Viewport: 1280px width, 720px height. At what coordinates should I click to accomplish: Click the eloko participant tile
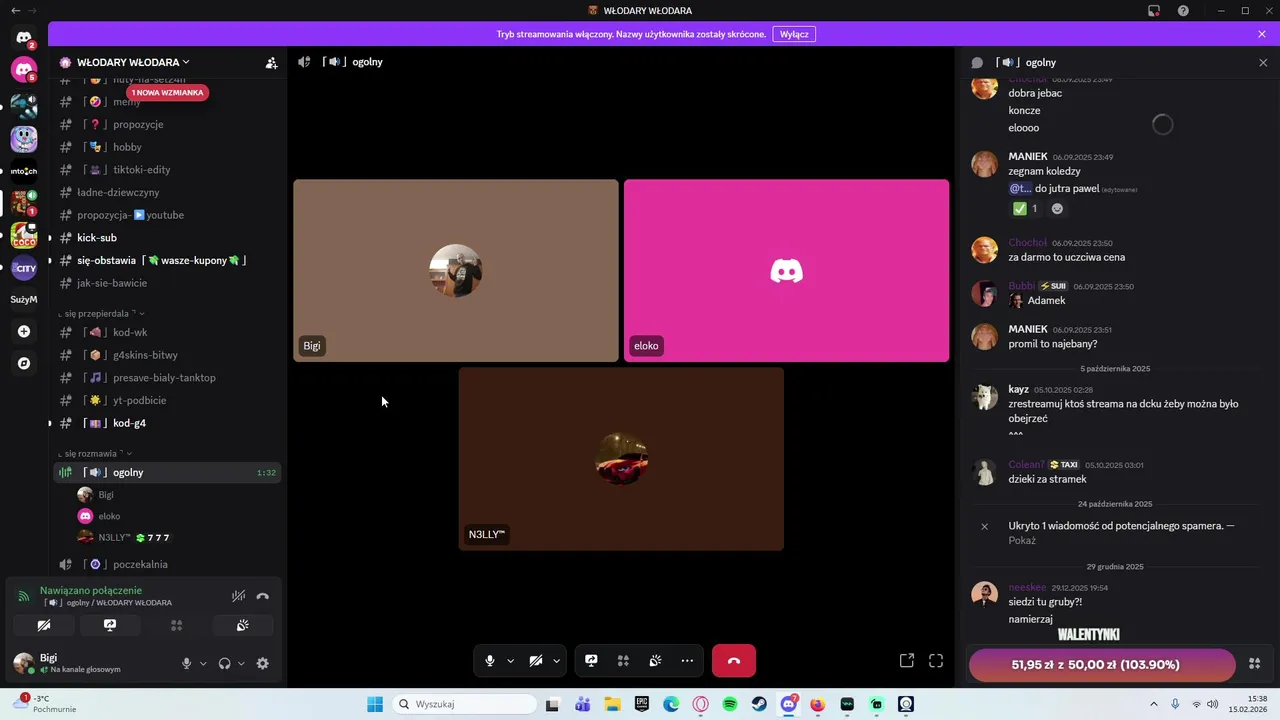coord(786,270)
